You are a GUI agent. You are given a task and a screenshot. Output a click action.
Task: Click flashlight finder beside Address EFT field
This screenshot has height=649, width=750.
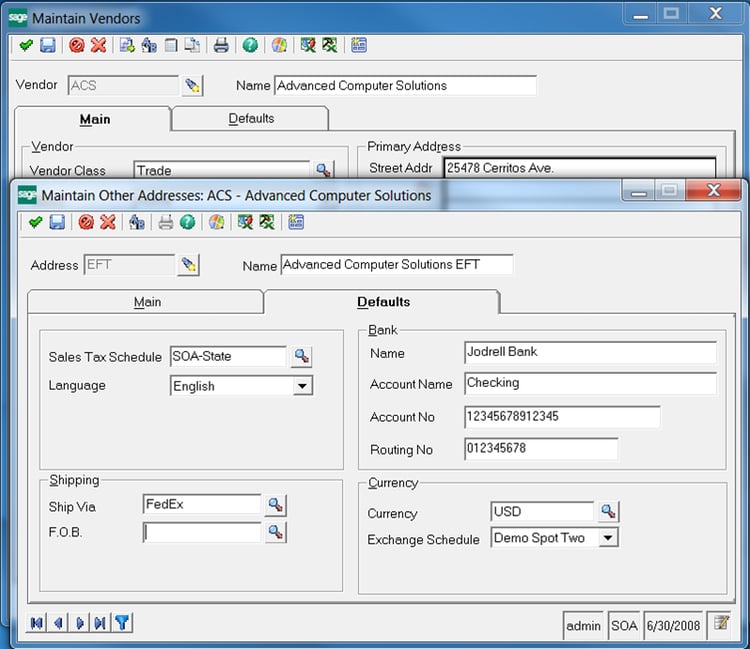pyautogui.click(x=188, y=265)
